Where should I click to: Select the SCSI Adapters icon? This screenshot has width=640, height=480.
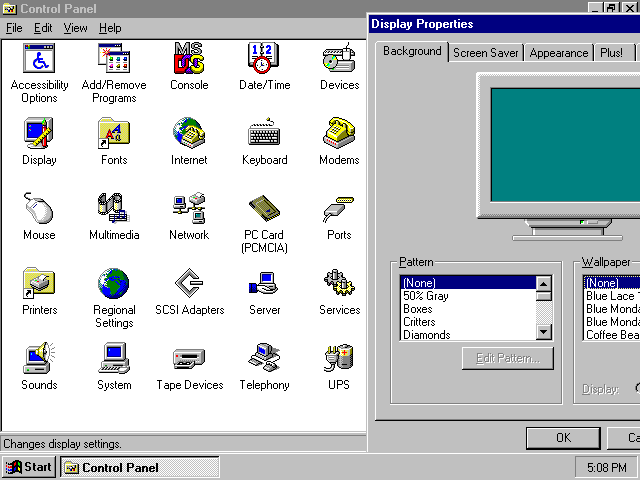189,283
